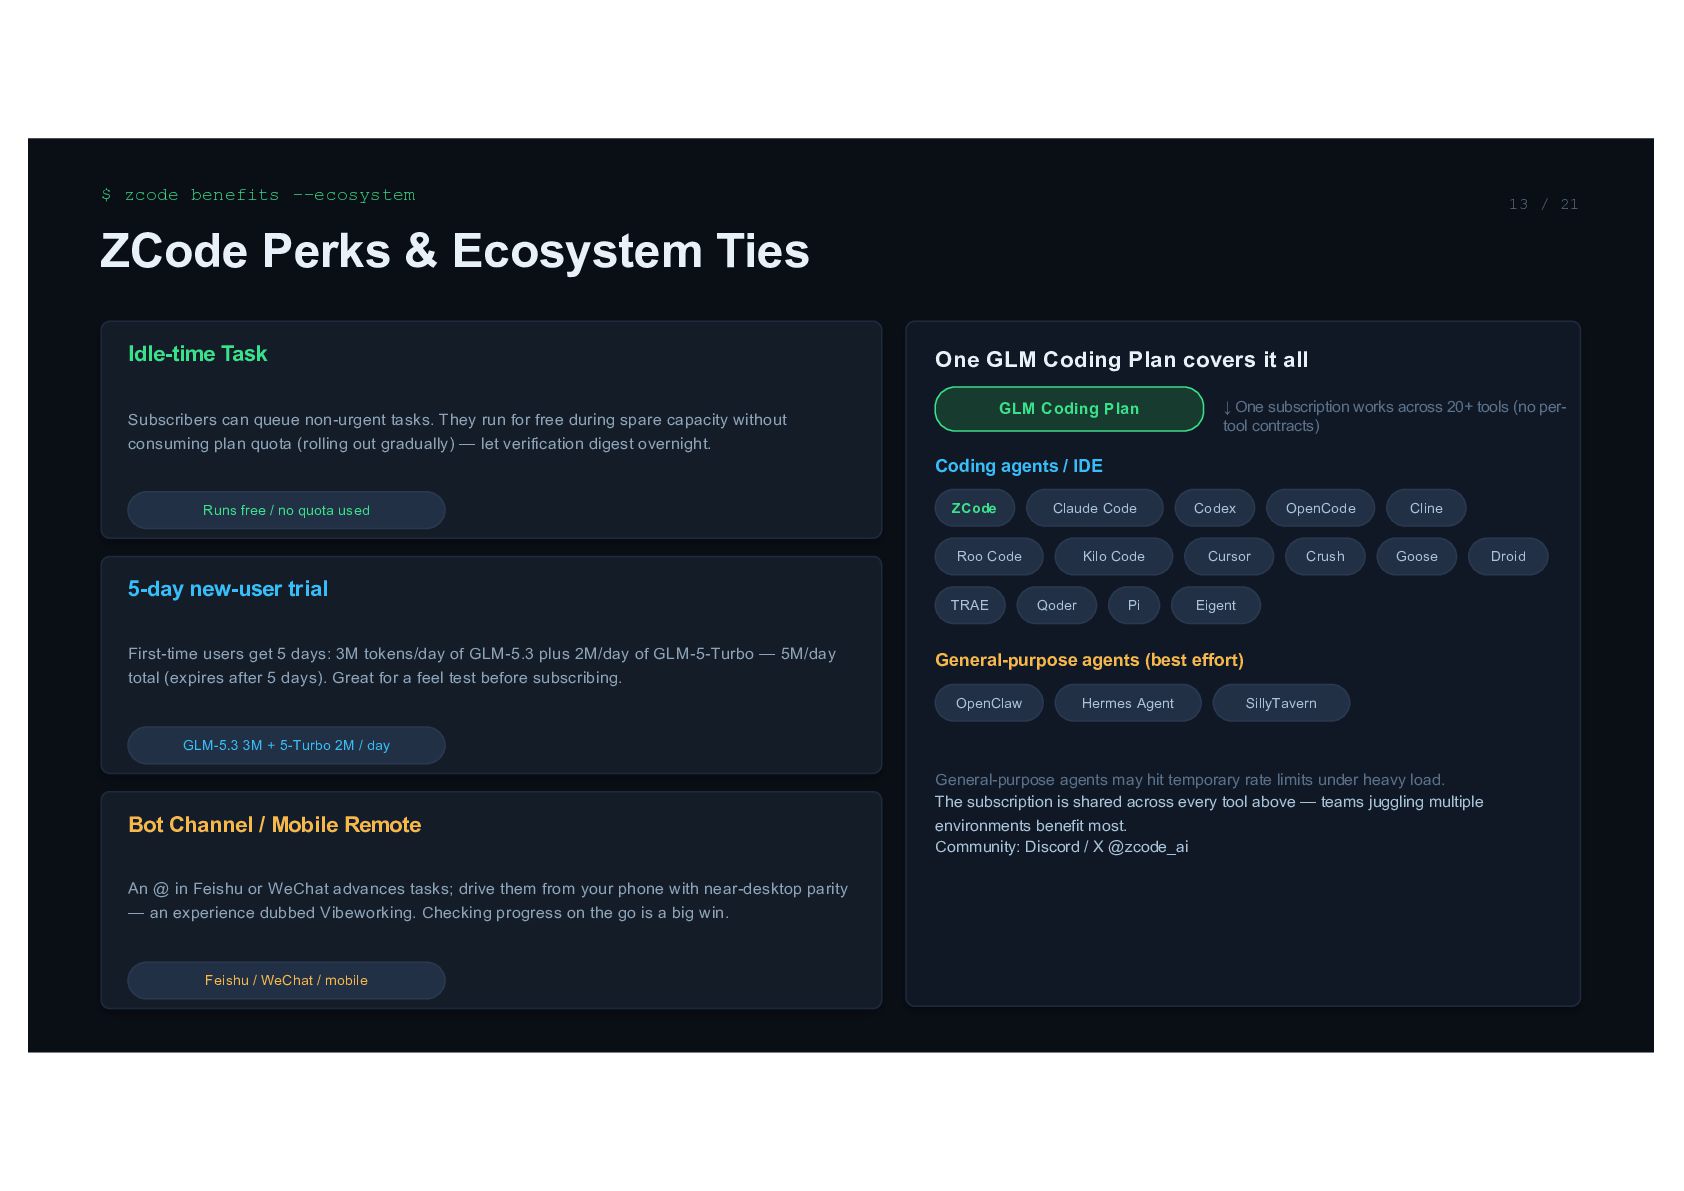The width and height of the screenshot is (1684, 1191).
Task: Click the 'Feishu / WeChat / mobile' pill
Action: 286,980
